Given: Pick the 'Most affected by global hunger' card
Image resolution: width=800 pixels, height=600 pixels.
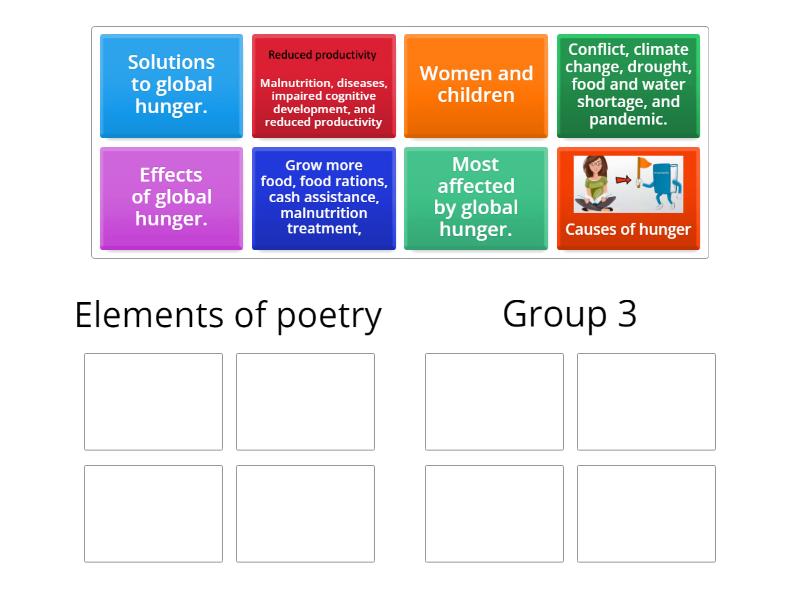Looking at the screenshot, I should 476,198.
